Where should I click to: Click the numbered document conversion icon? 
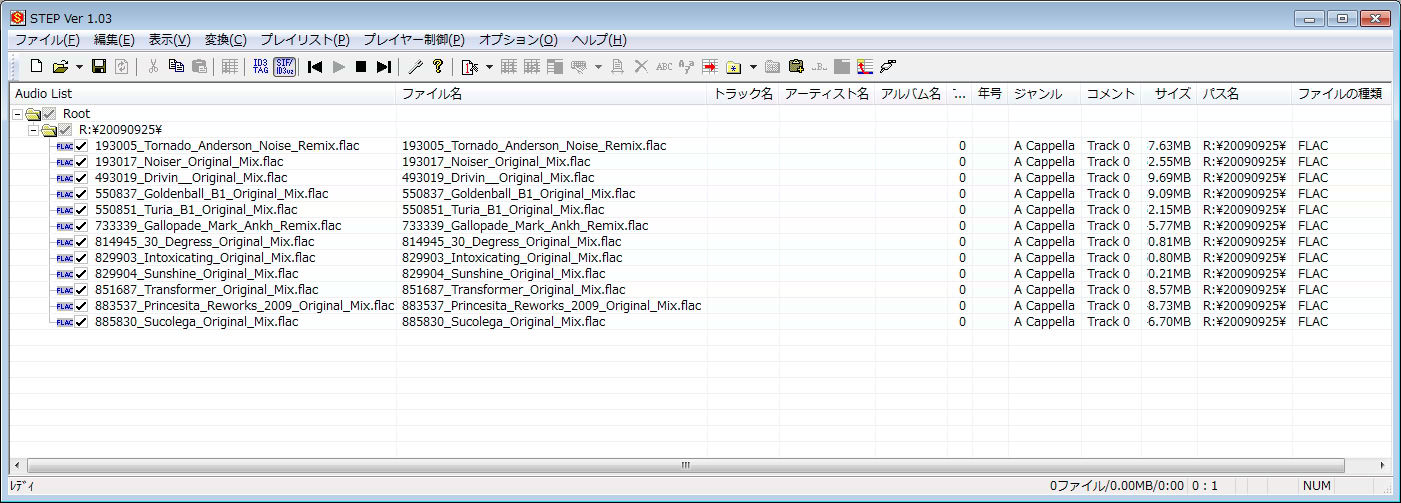click(x=470, y=67)
